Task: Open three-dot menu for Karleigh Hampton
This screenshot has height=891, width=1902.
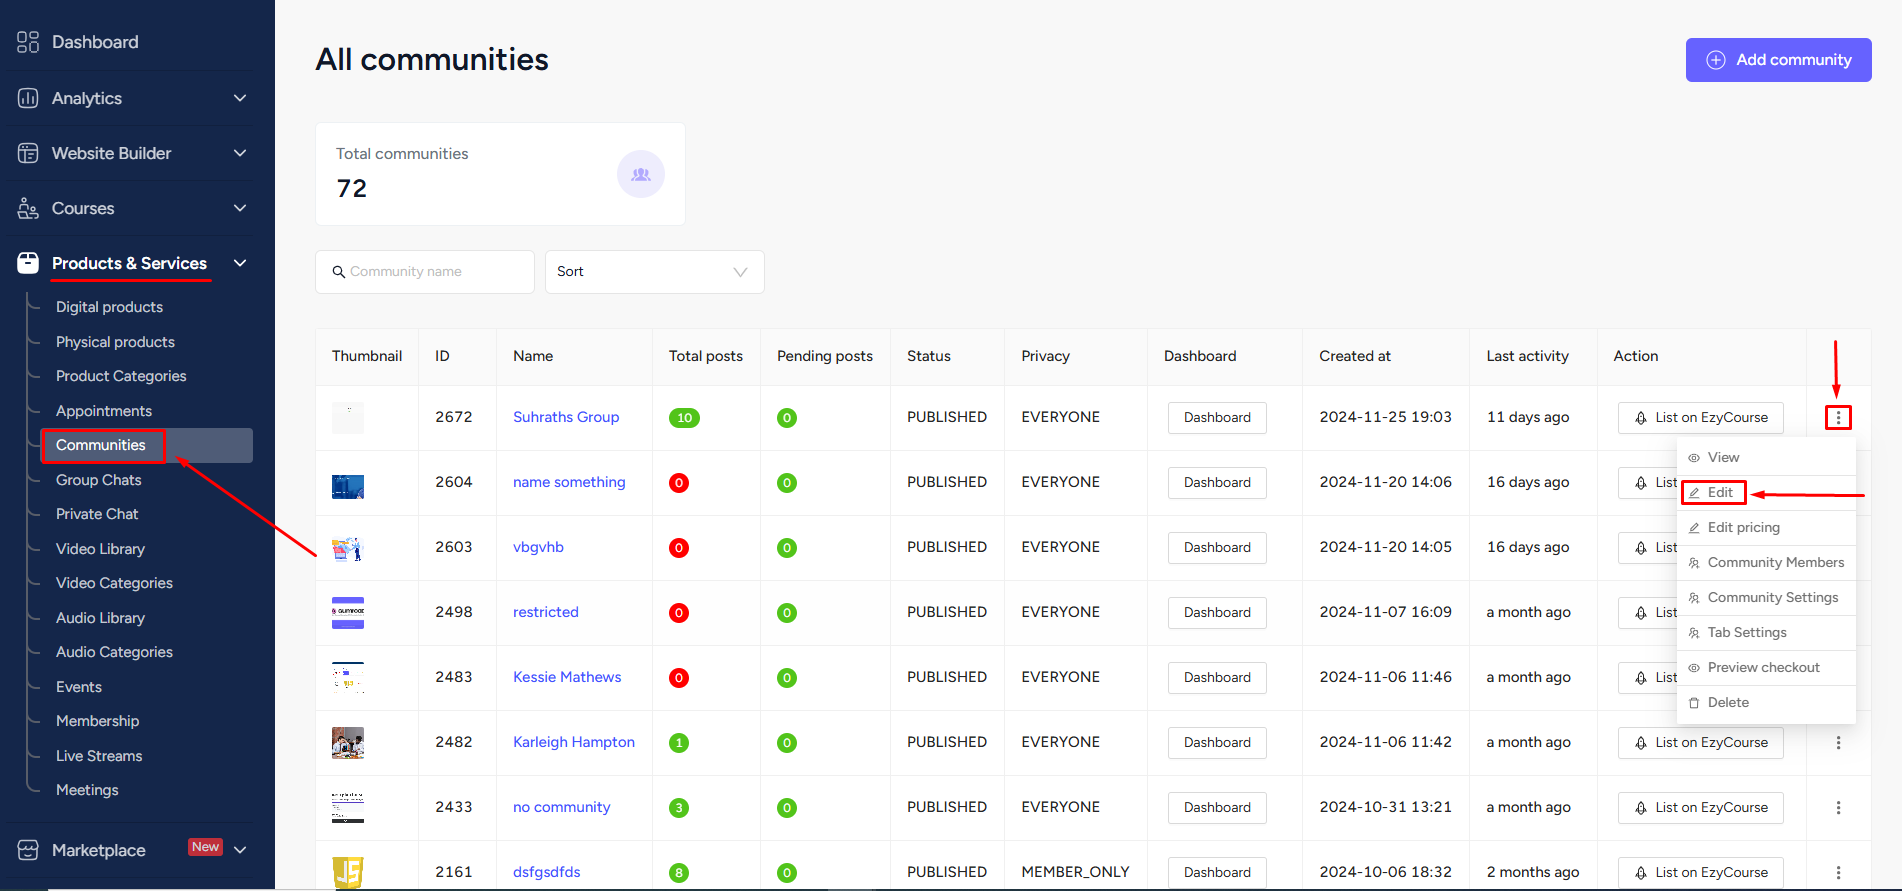Action: (x=1838, y=743)
